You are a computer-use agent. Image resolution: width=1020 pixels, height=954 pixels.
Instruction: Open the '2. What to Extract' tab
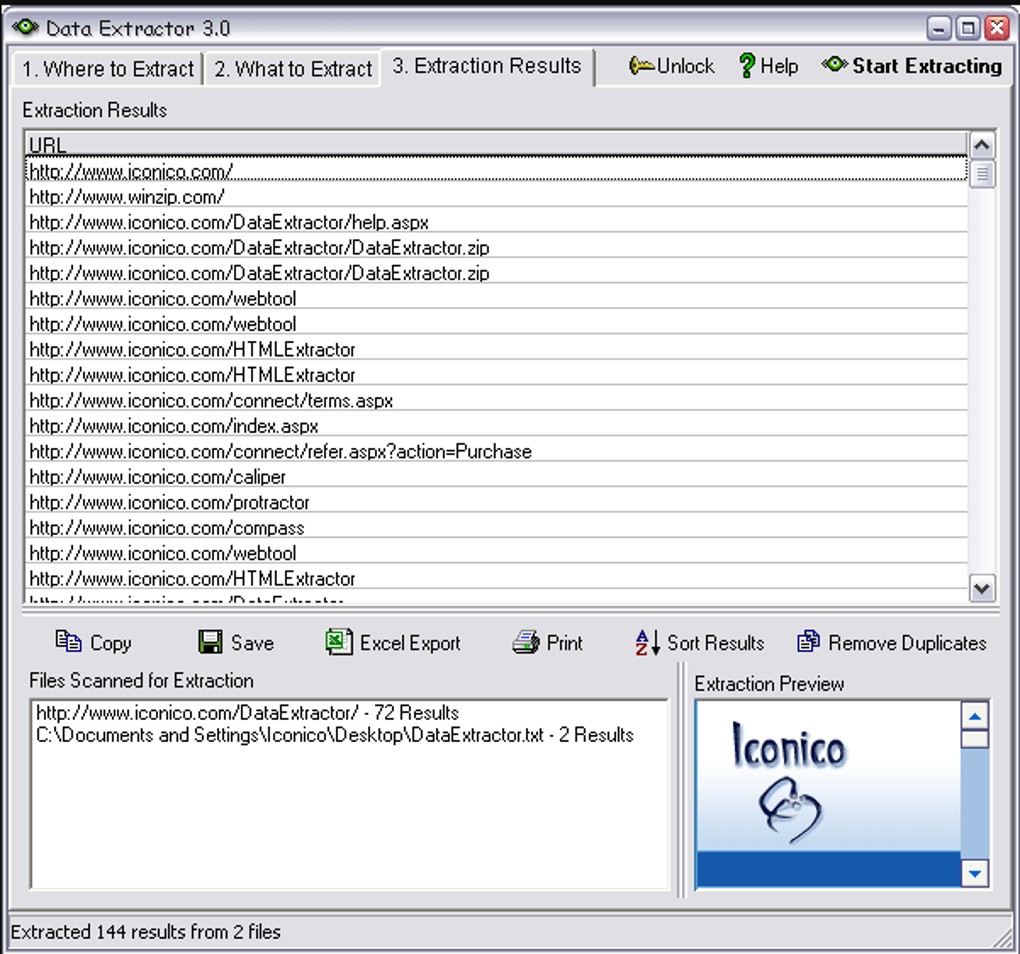pos(293,69)
